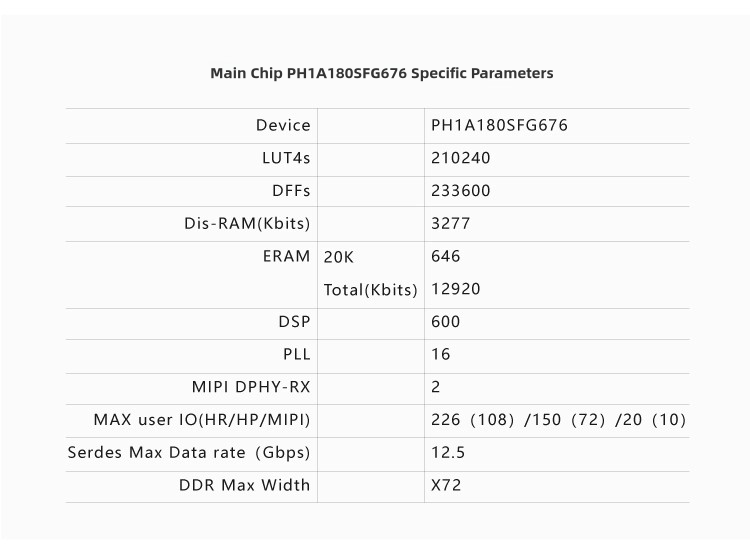Select the ERAM row label

click(286, 256)
